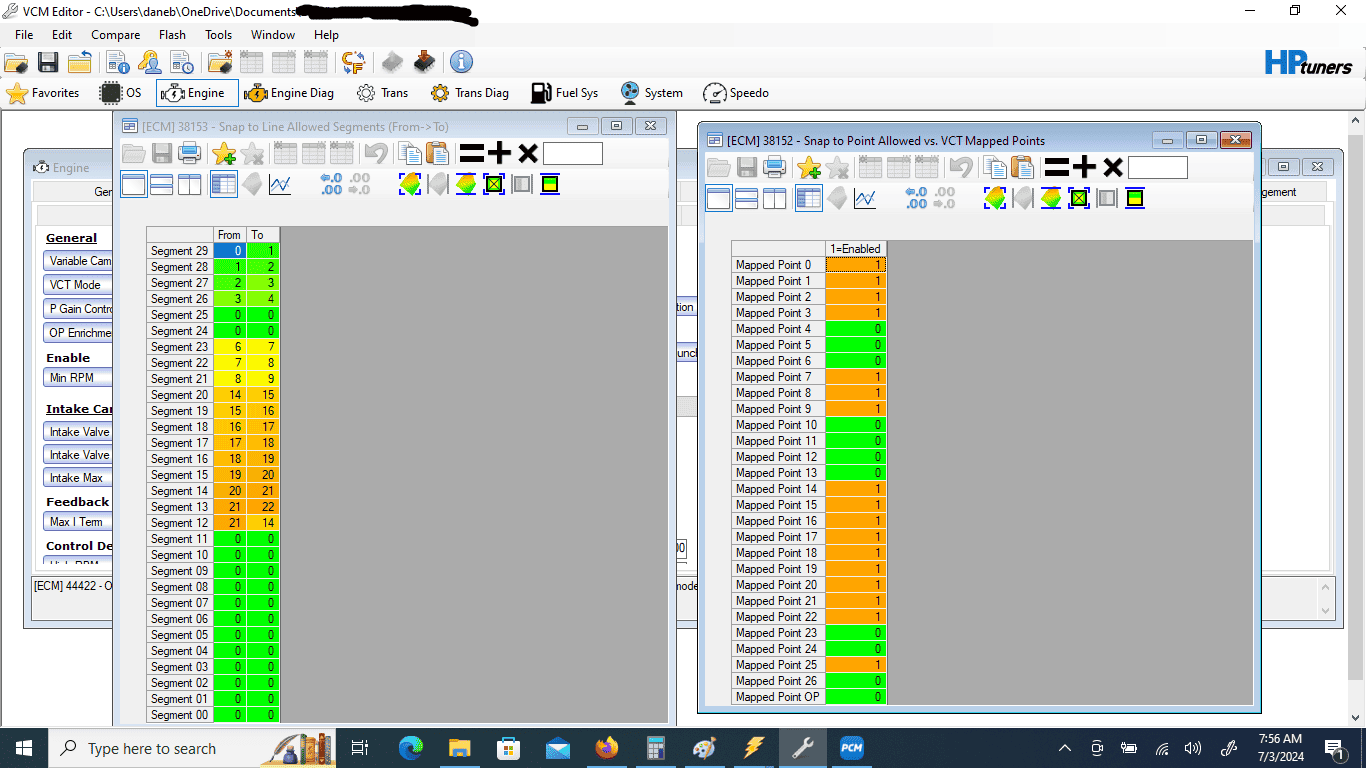Switch to the Fuel Sys section
Image resolution: width=1366 pixels, height=768 pixels.
pyautogui.click(x=565, y=93)
